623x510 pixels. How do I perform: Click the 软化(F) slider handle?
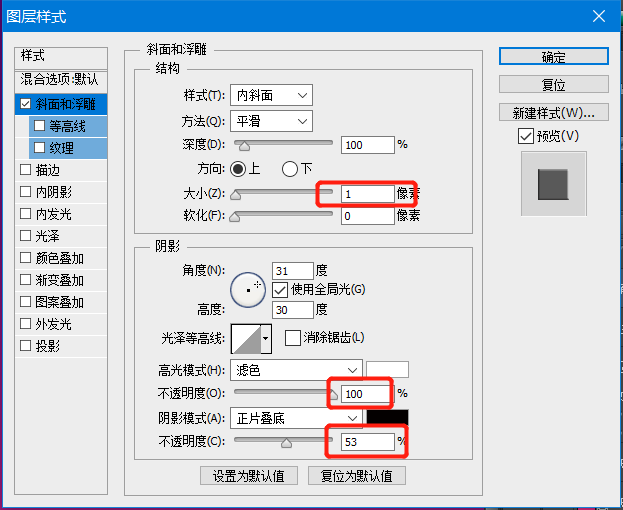pos(234,217)
